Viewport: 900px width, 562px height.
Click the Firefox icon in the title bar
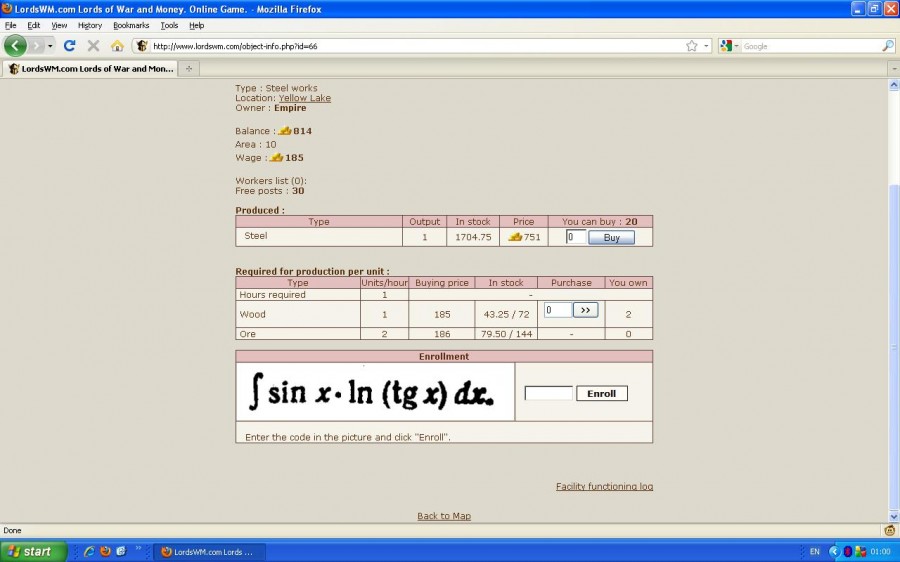[7, 9]
